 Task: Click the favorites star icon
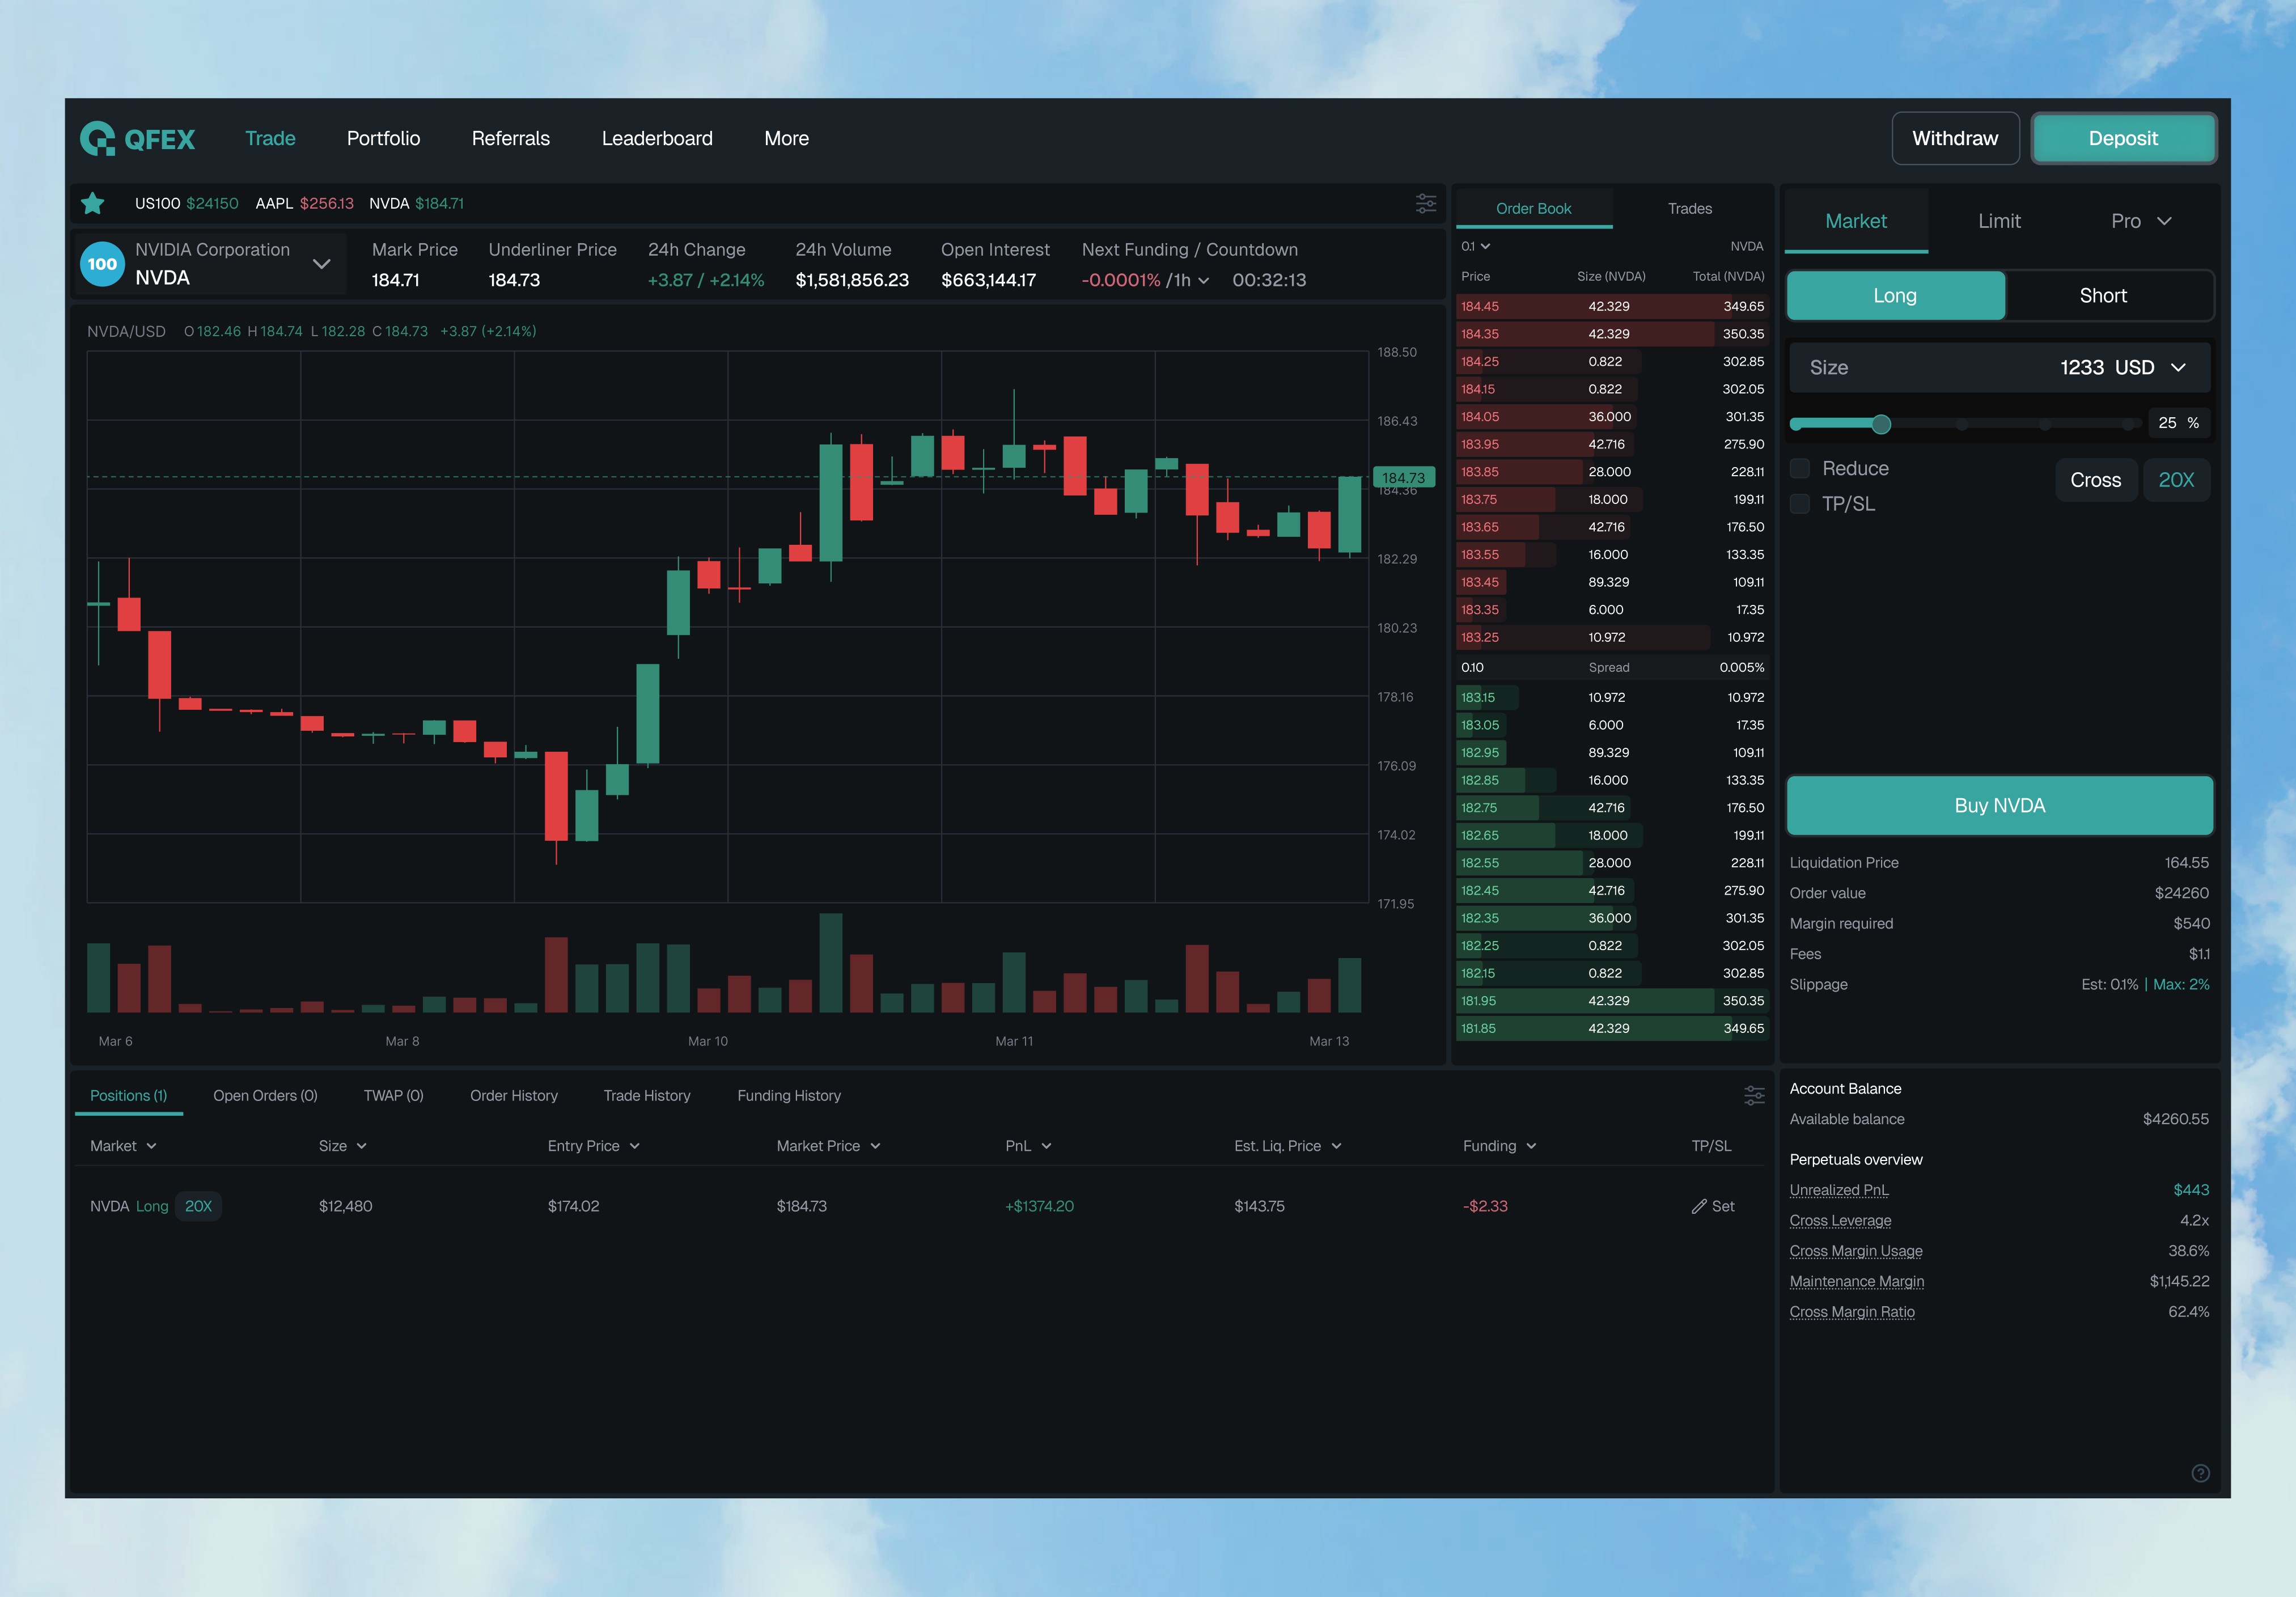coord(93,203)
